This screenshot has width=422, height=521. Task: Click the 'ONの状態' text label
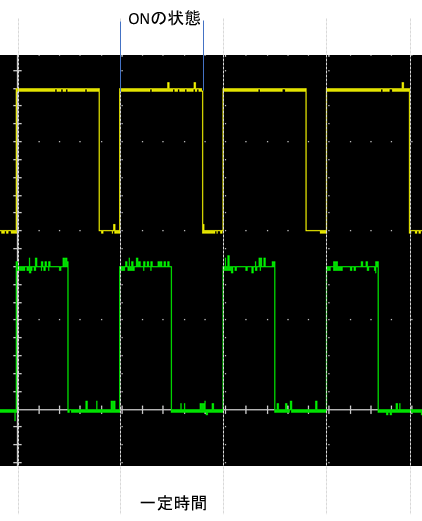pyautogui.click(x=164, y=18)
